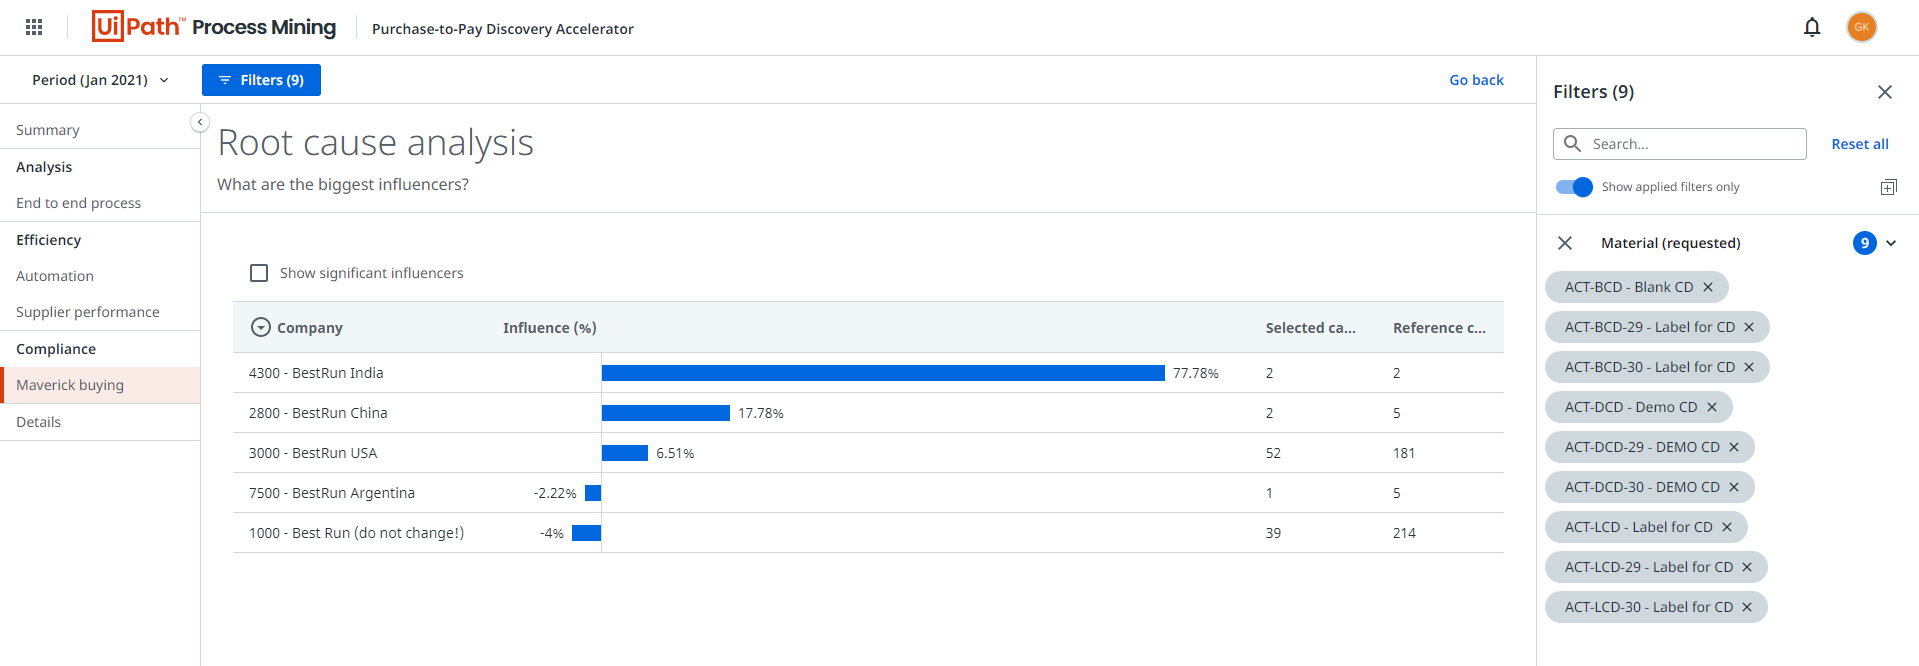The height and width of the screenshot is (666, 1919).
Task: Collapse the Material (requested) filter chevron
Action: 1891,243
